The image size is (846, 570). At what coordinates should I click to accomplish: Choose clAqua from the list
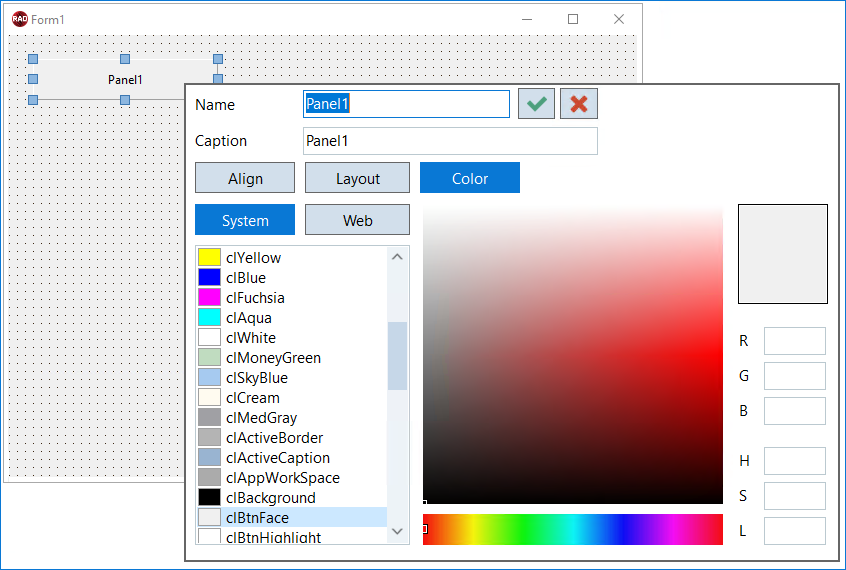click(292, 317)
